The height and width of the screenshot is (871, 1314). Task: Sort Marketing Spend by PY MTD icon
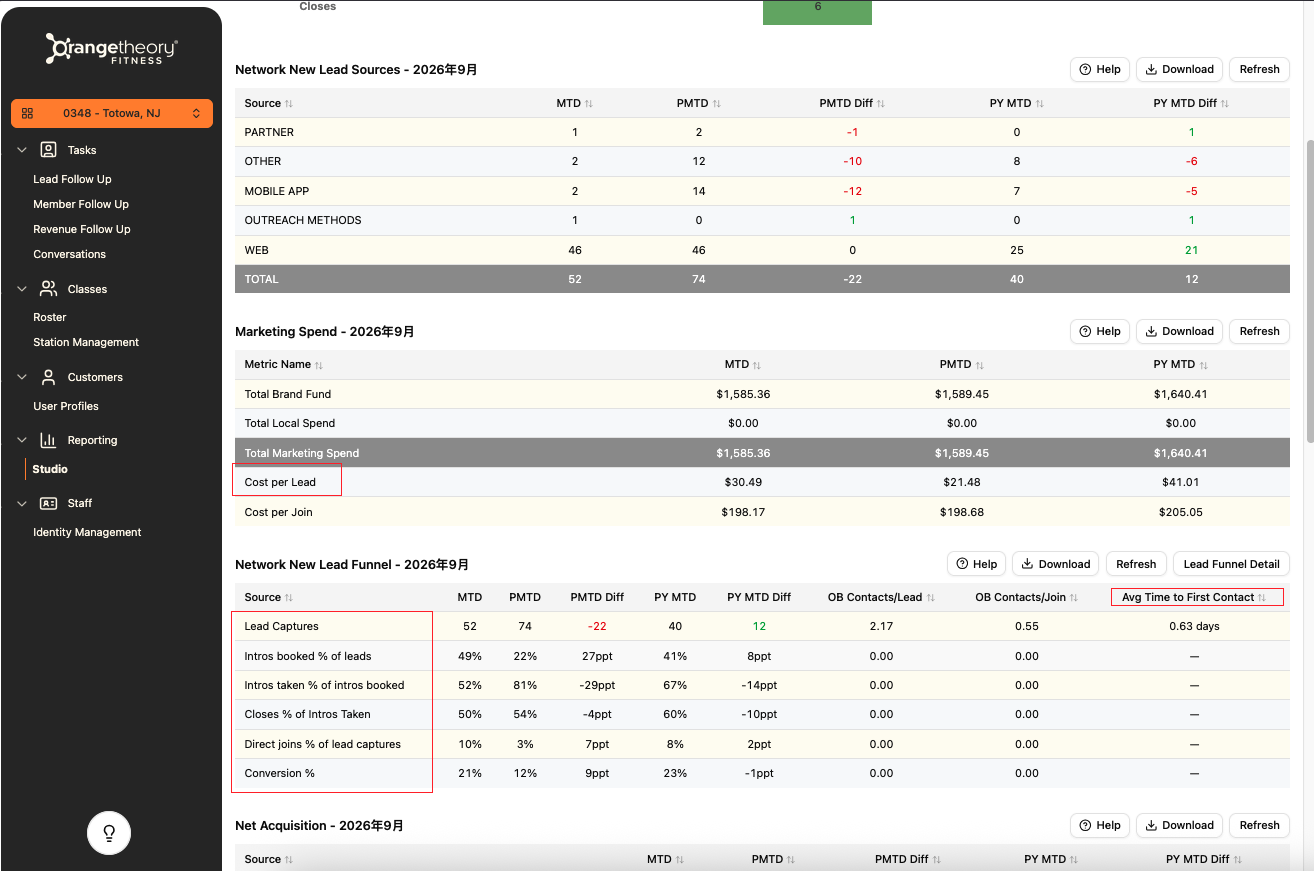tap(1203, 365)
